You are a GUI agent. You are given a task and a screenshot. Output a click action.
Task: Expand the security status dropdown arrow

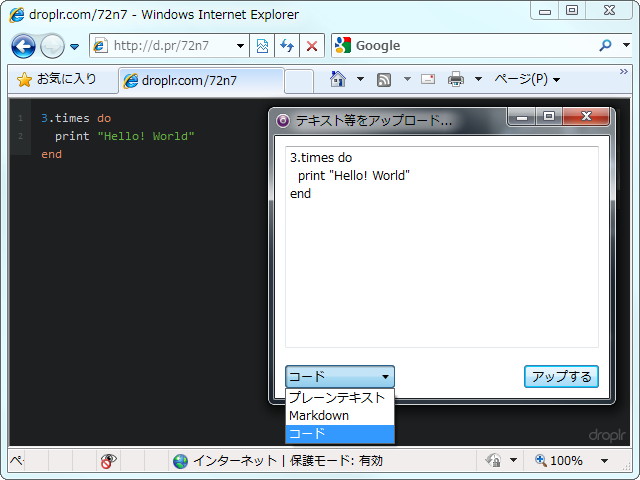click(x=513, y=460)
